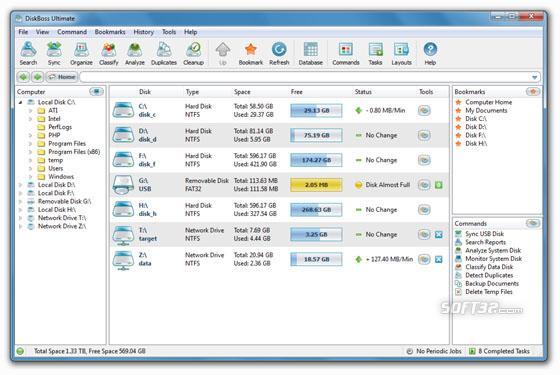Click the star button in Bookmarks header
This screenshot has width=560, height=375.
pyautogui.click(x=533, y=92)
